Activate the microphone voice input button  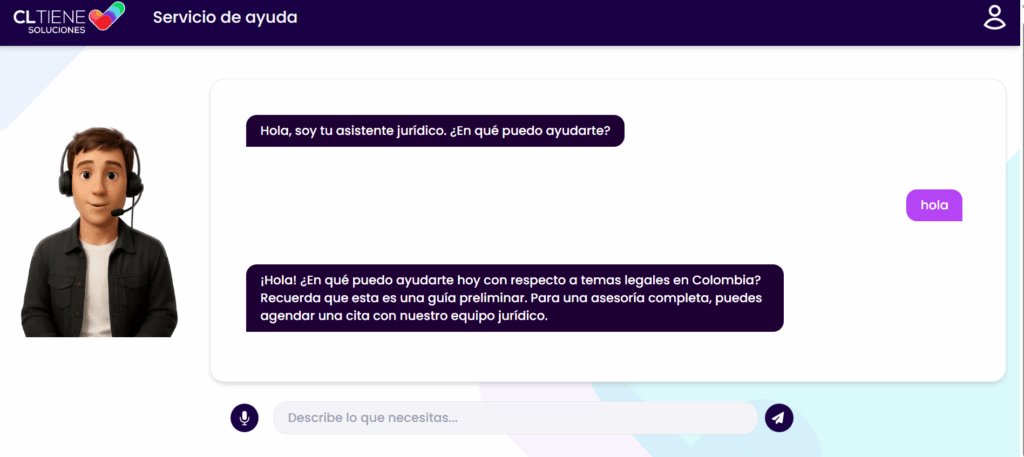(x=244, y=418)
